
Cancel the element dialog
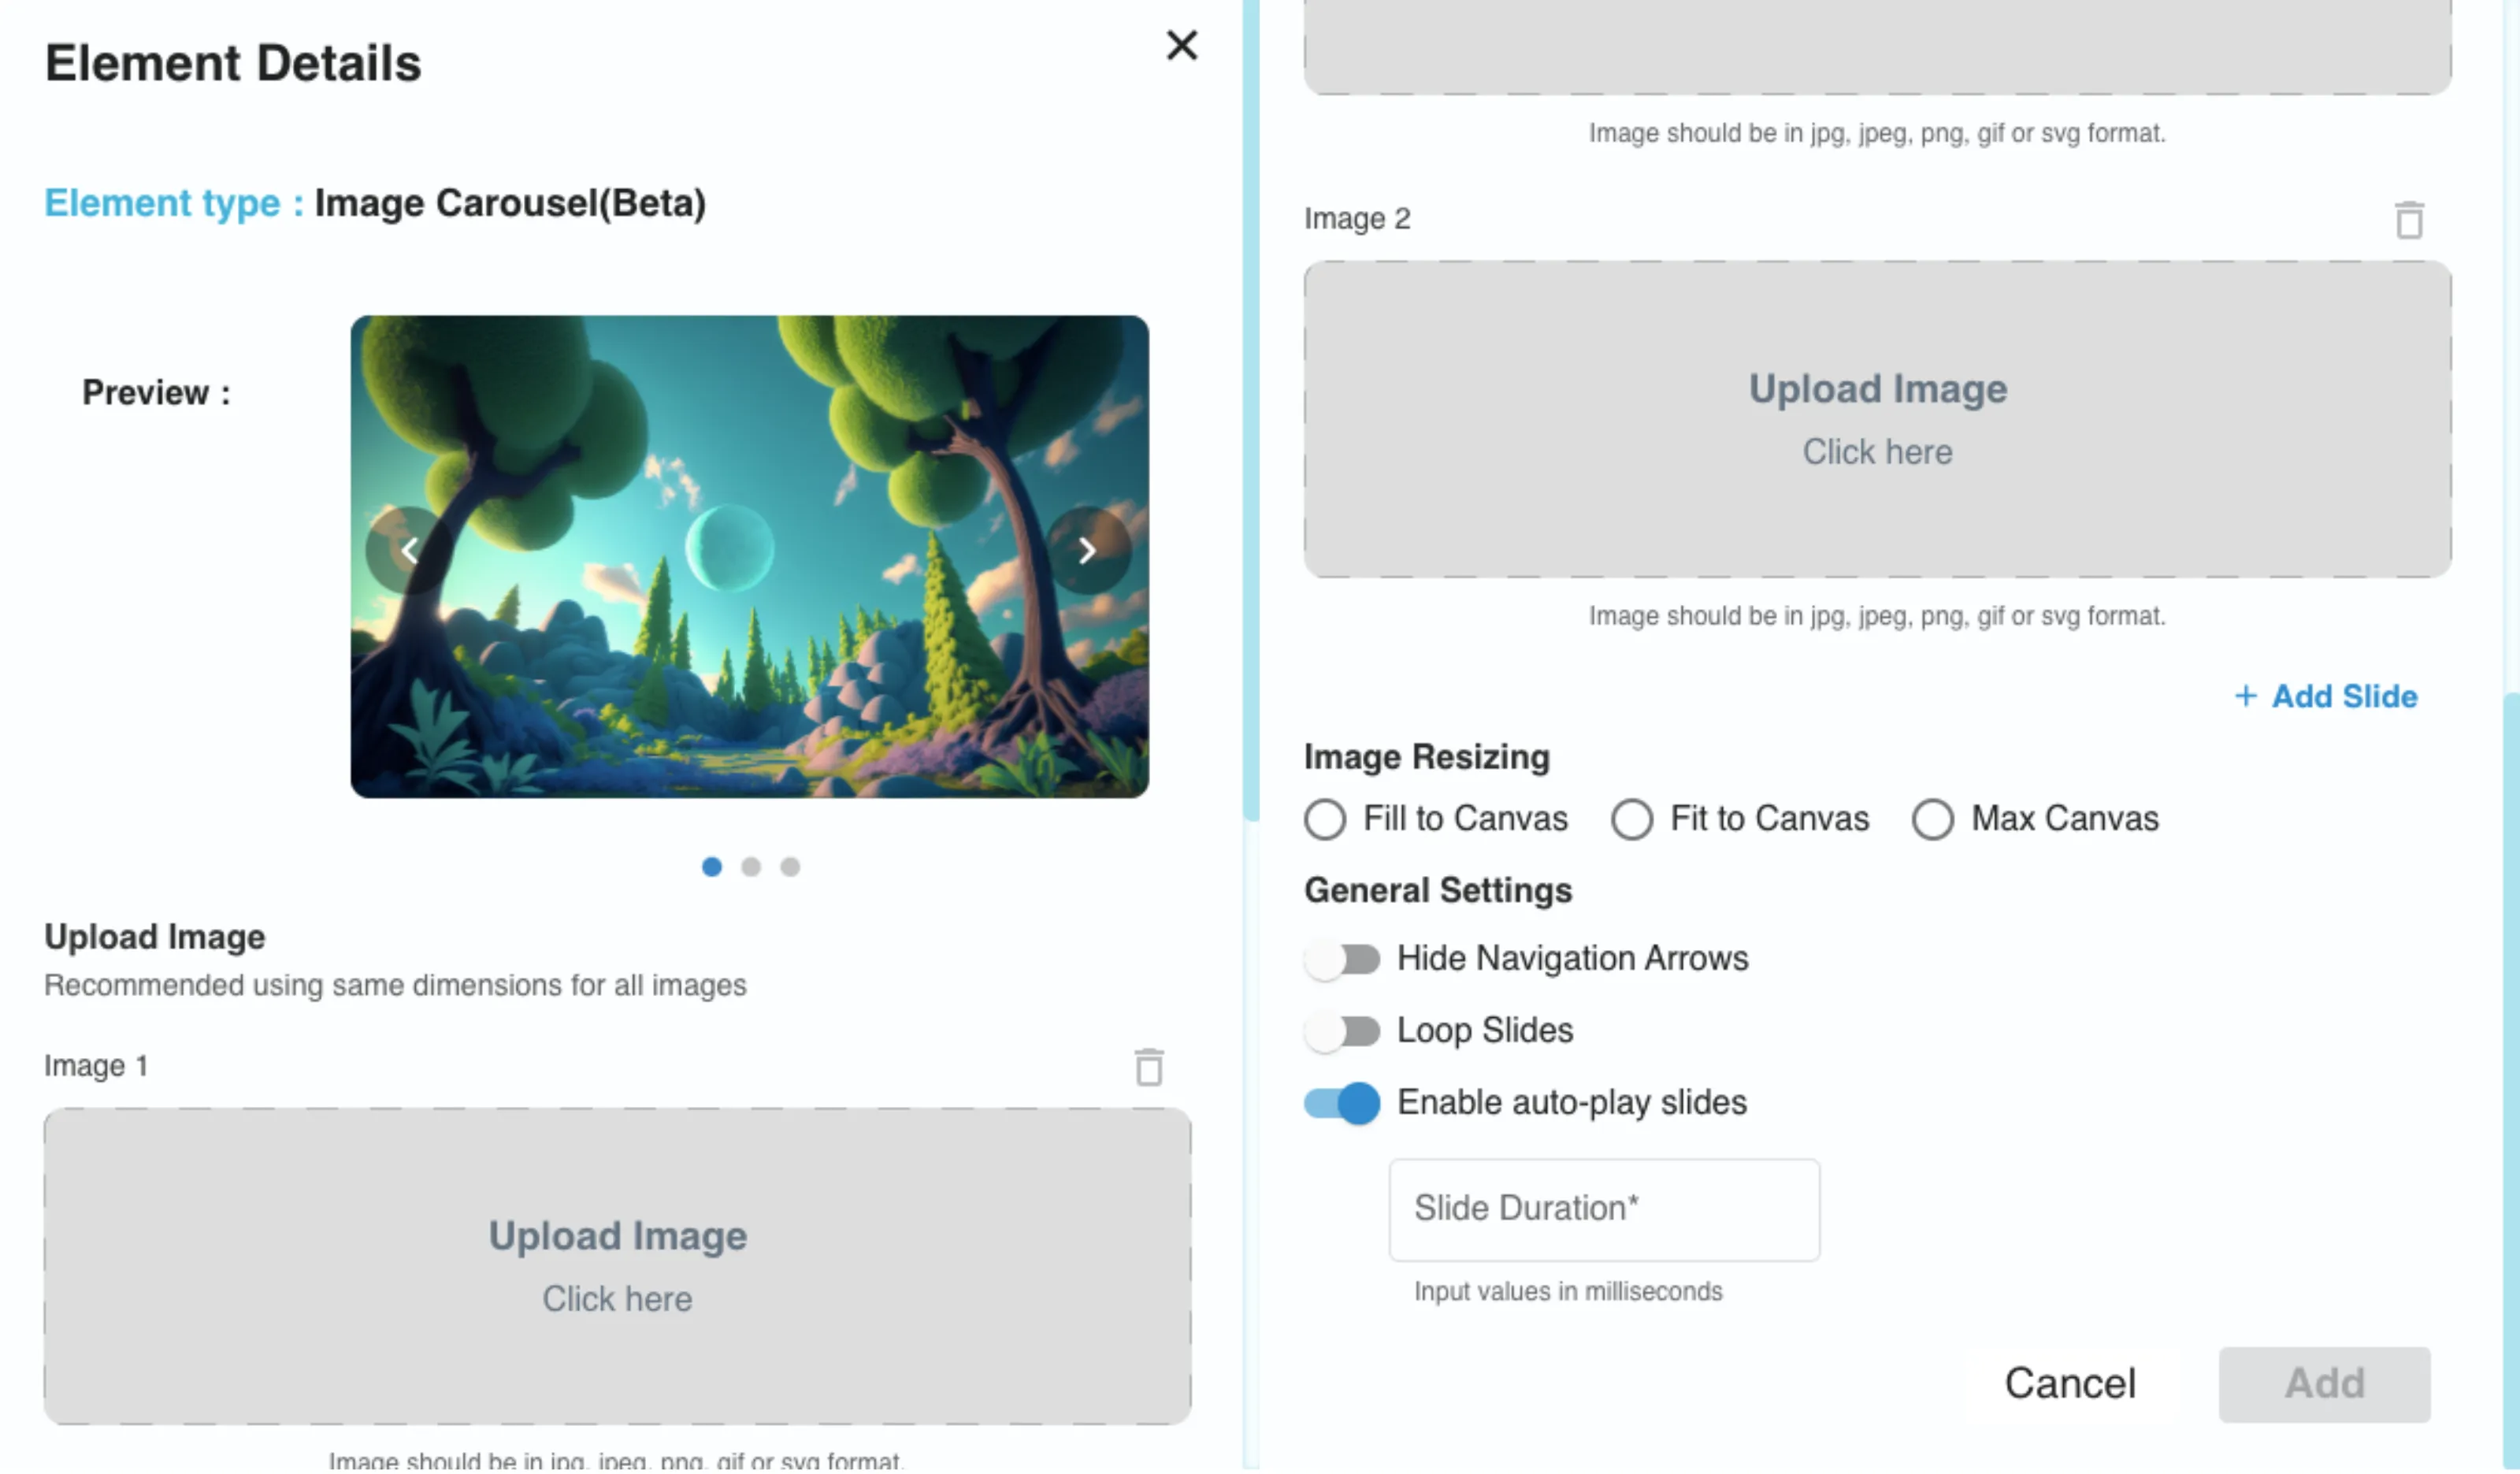point(2070,1384)
